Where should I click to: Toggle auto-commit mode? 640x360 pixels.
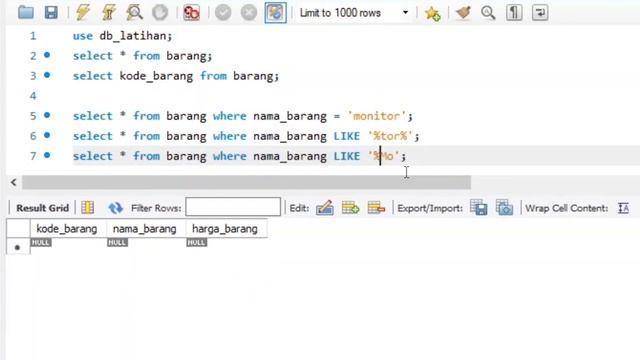pos(276,13)
